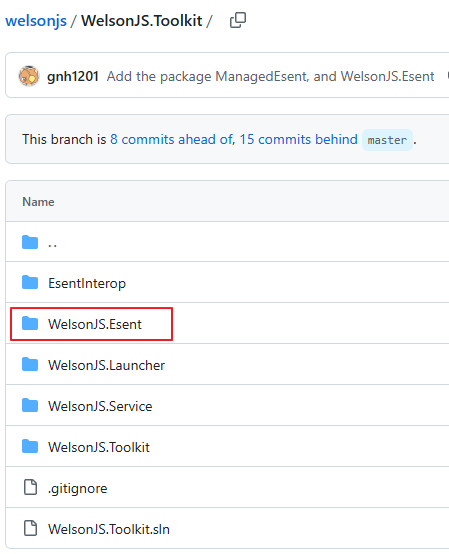Click the WelsonJS.Launcher folder icon
Viewport: 449px width, 554px height.
tap(30, 365)
